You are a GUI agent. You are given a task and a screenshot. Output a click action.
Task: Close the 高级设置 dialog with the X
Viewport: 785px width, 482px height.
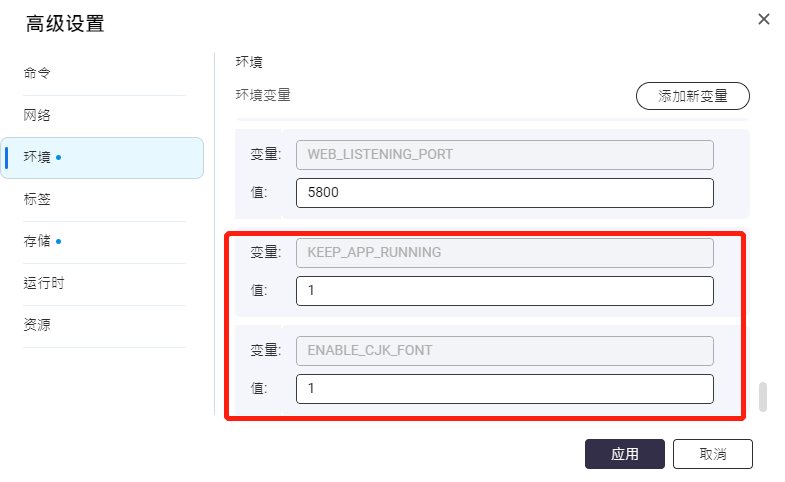tap(764, 19)
